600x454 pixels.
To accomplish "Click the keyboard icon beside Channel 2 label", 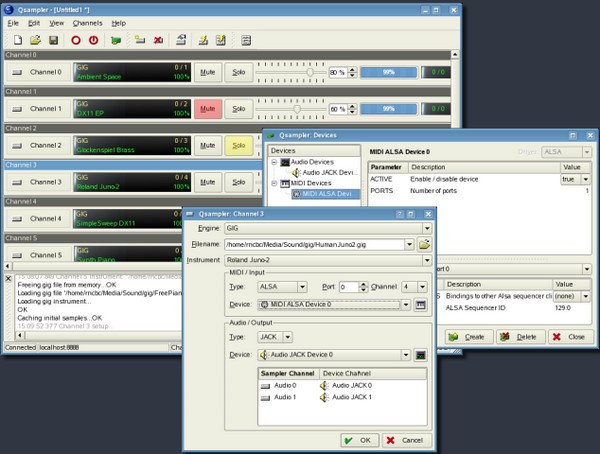I will [17, 146].
